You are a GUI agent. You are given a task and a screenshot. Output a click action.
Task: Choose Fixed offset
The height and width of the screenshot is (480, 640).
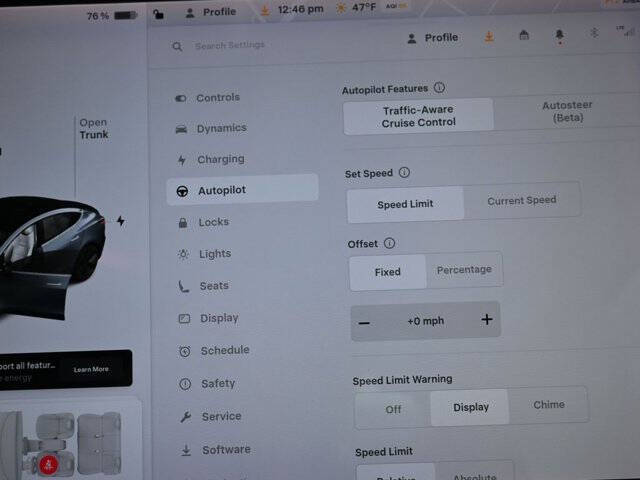(x=387, y=272)
